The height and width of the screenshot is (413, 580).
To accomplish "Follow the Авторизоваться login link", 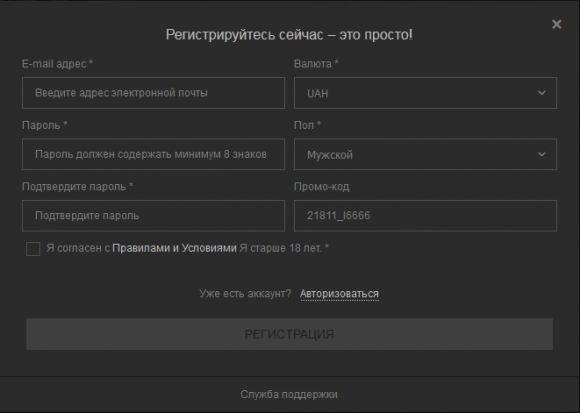I will tap(339, 294).
